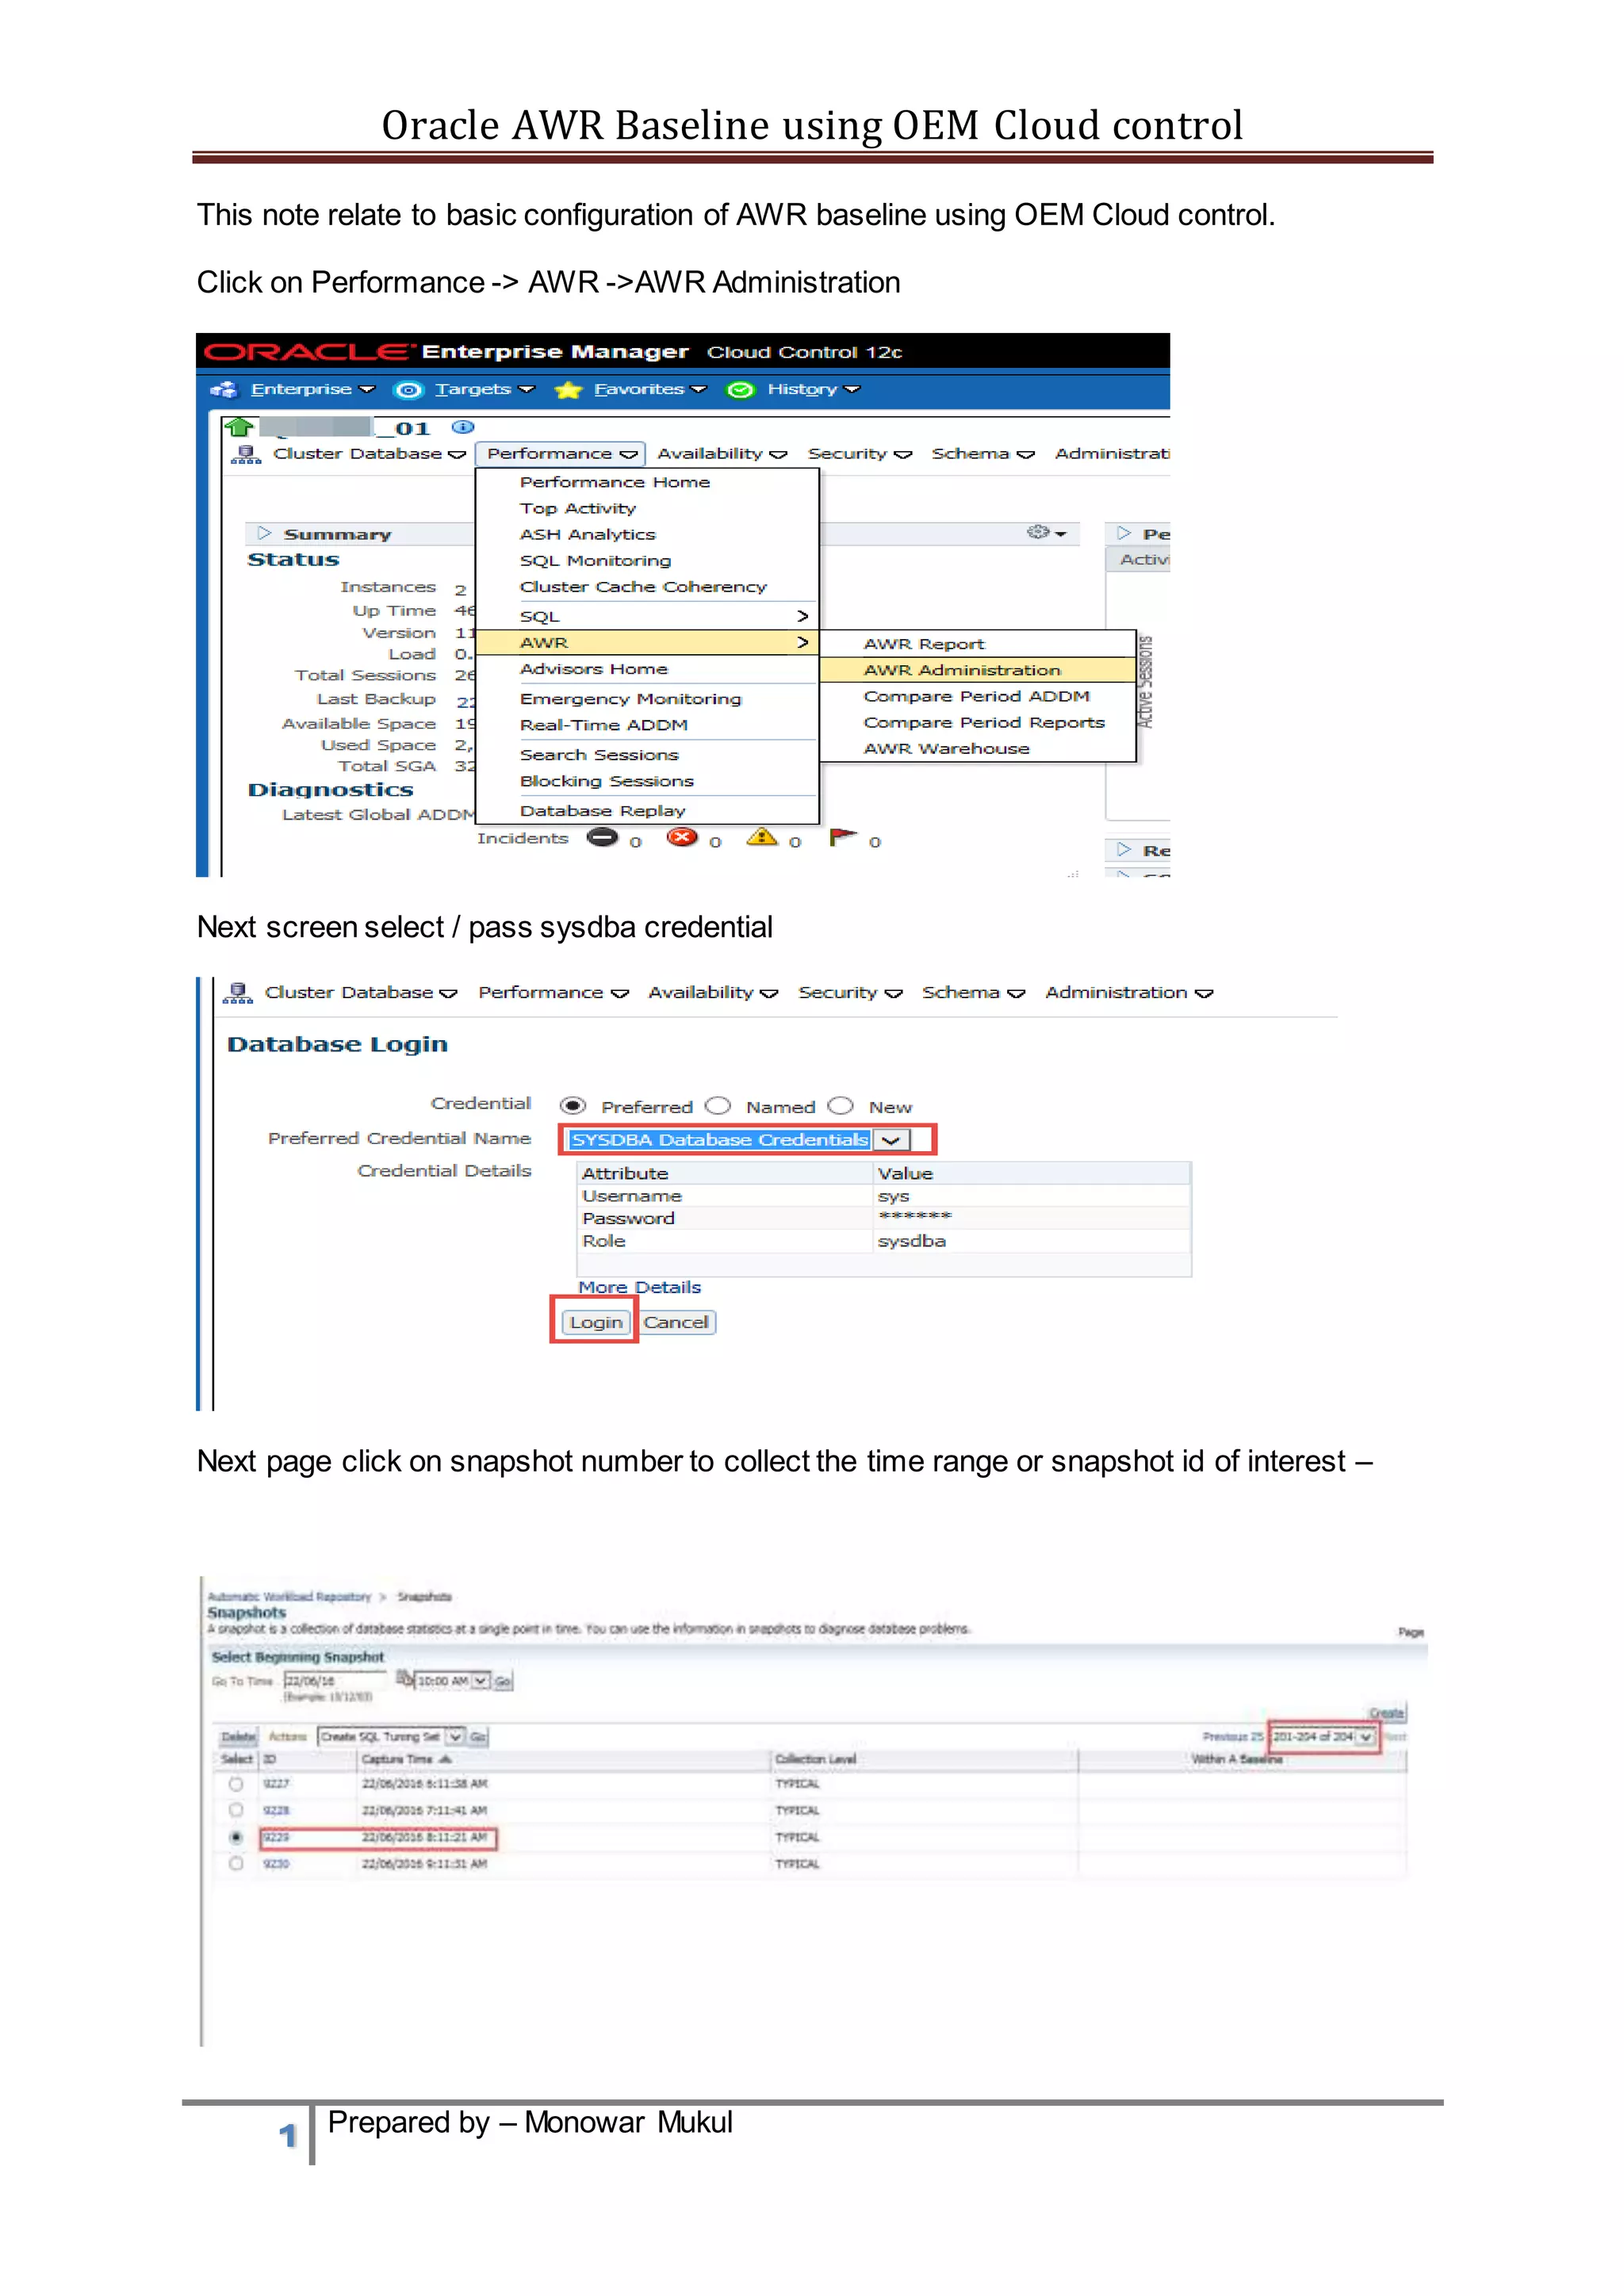Click the calendar icon next to Go To Time
This screenshot has width=1624, height=2296.
pyautogui.click(x=404, y=1678)
